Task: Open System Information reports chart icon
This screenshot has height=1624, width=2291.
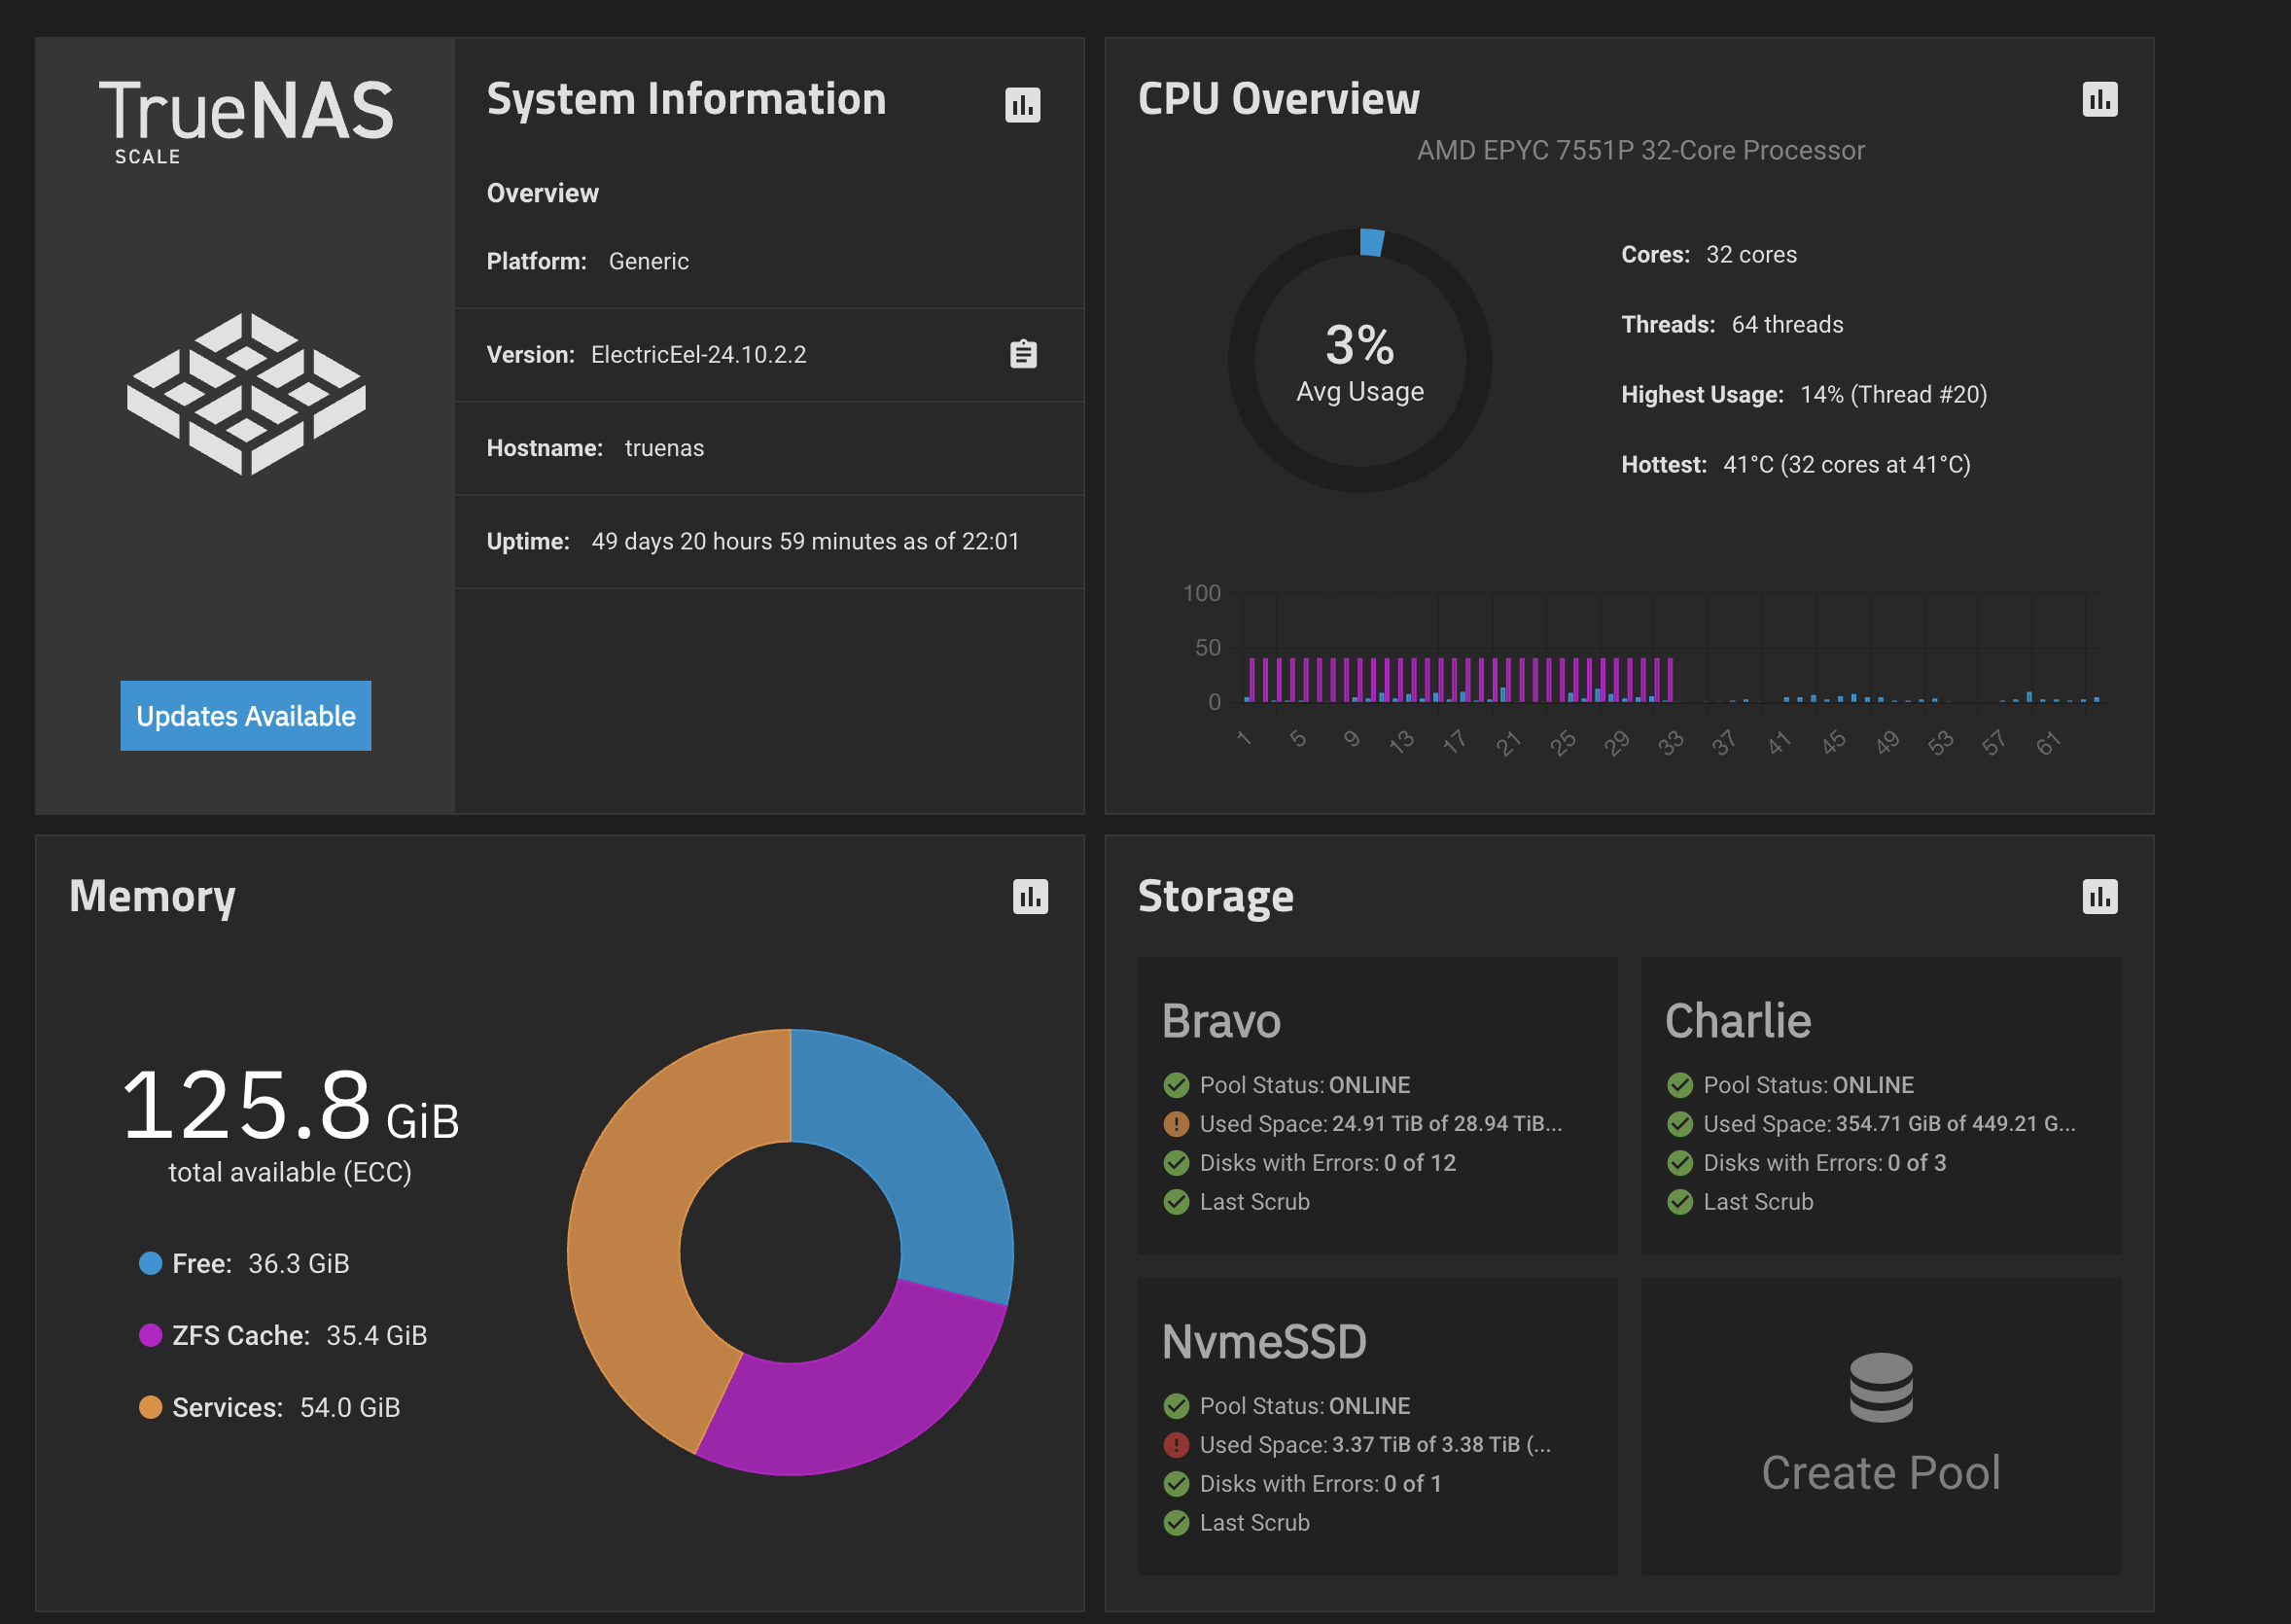Action: [1022, 104]
